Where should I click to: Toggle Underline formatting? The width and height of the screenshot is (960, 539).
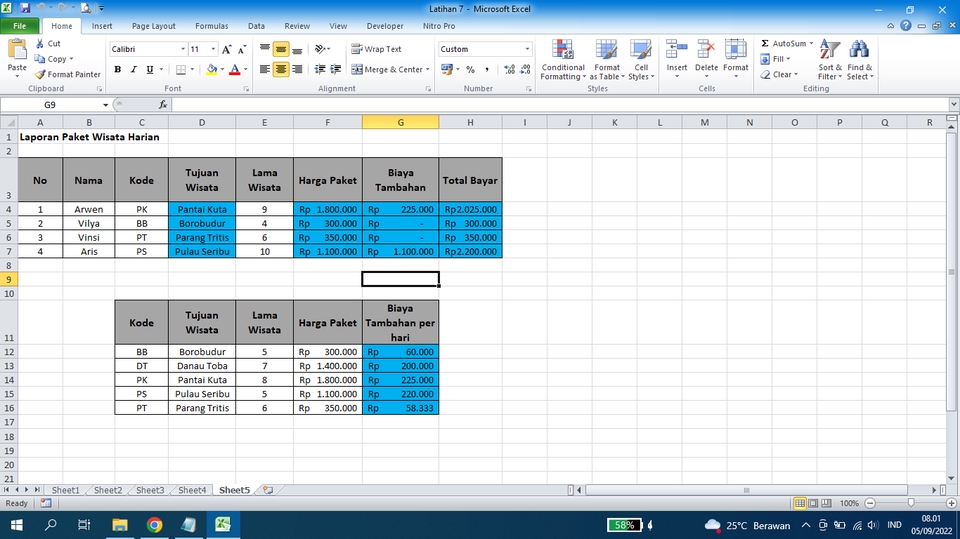pyautogui.click(x=149, y=69)
